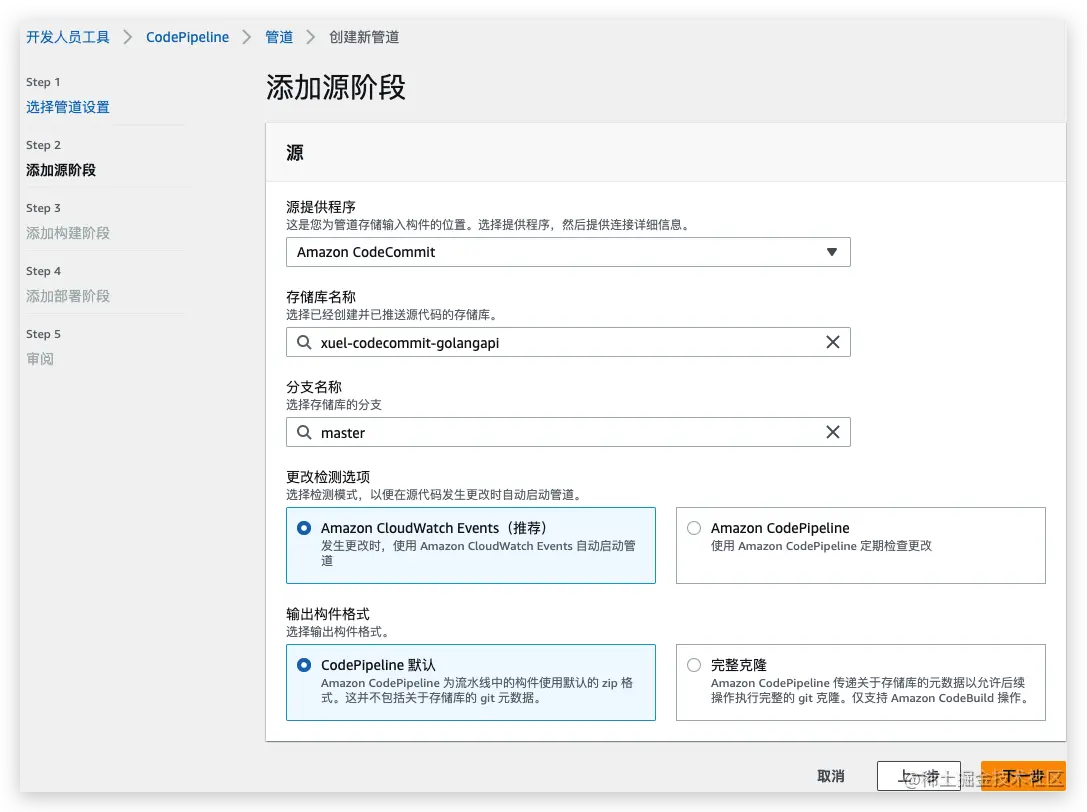Click the 上一步 previous button

[x=919, y=776]
